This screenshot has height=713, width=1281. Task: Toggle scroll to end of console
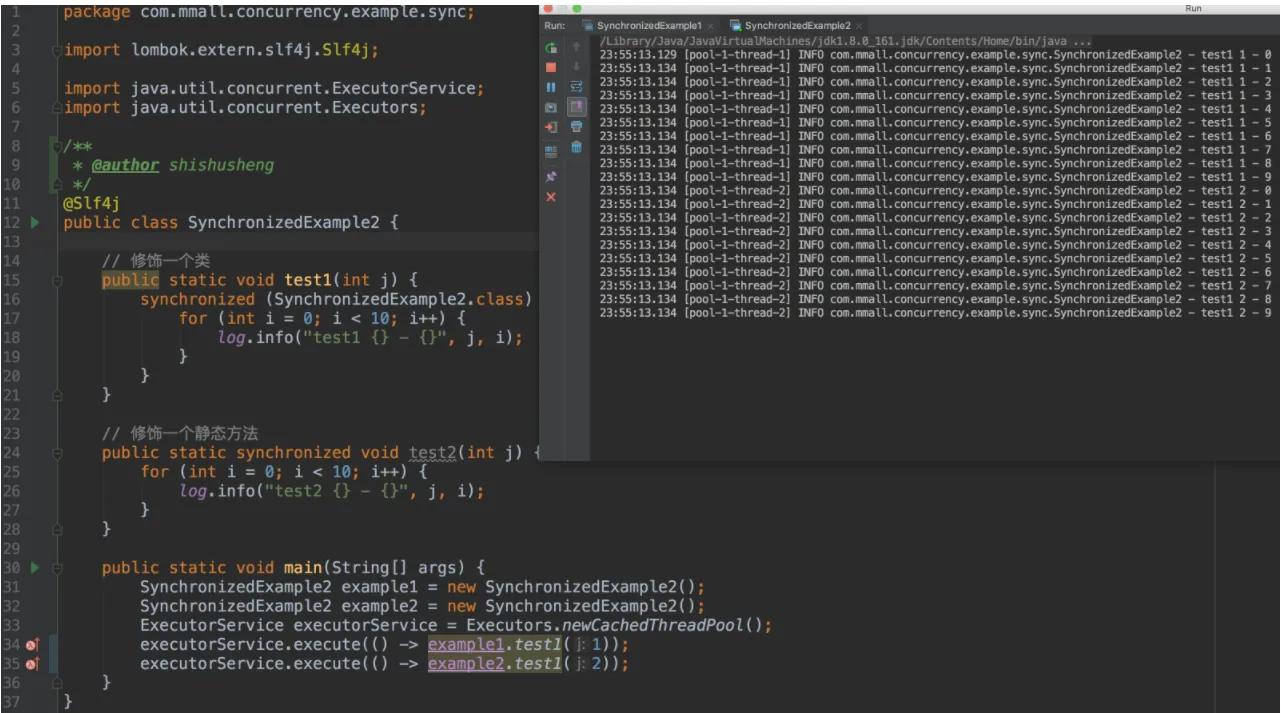coord(577,107)
